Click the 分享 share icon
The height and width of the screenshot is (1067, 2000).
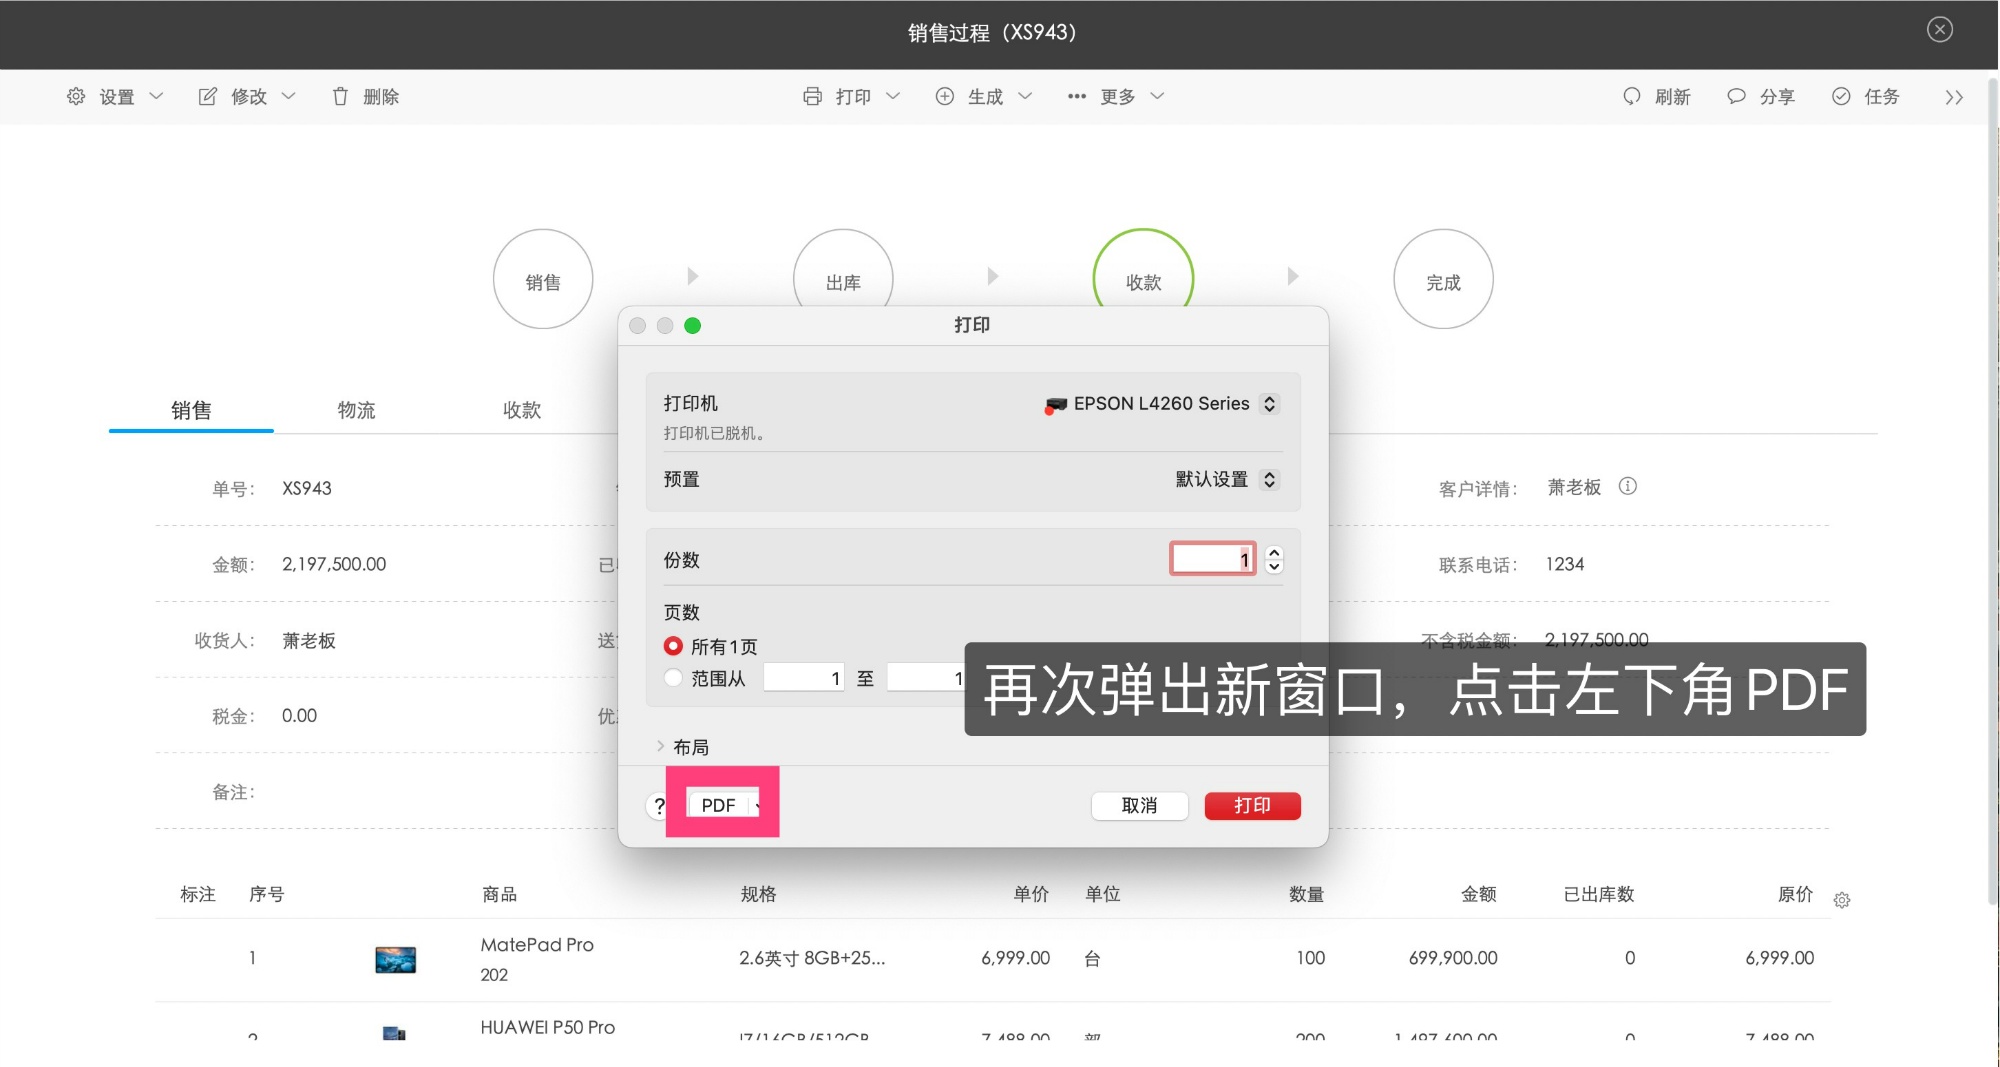point(1735,96)
